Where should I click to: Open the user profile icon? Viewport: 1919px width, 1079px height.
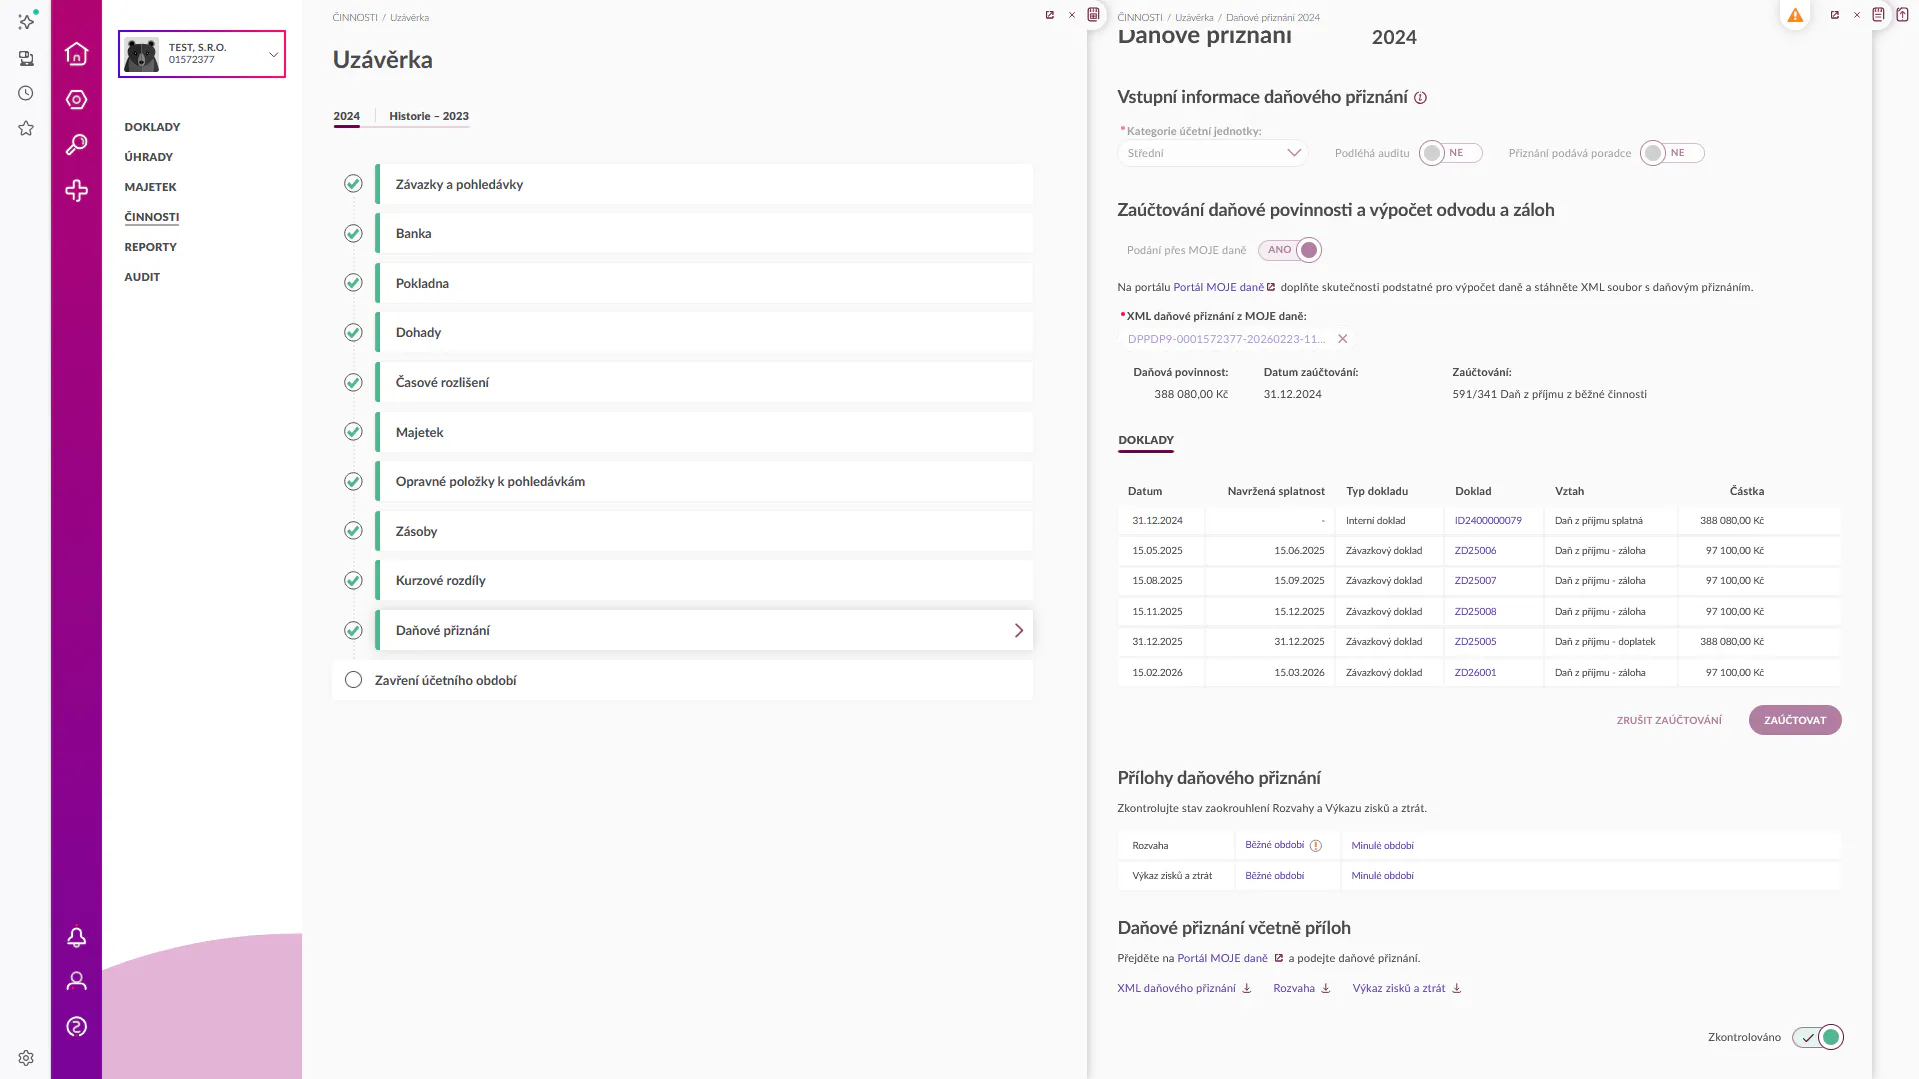[x=76, y=981]
